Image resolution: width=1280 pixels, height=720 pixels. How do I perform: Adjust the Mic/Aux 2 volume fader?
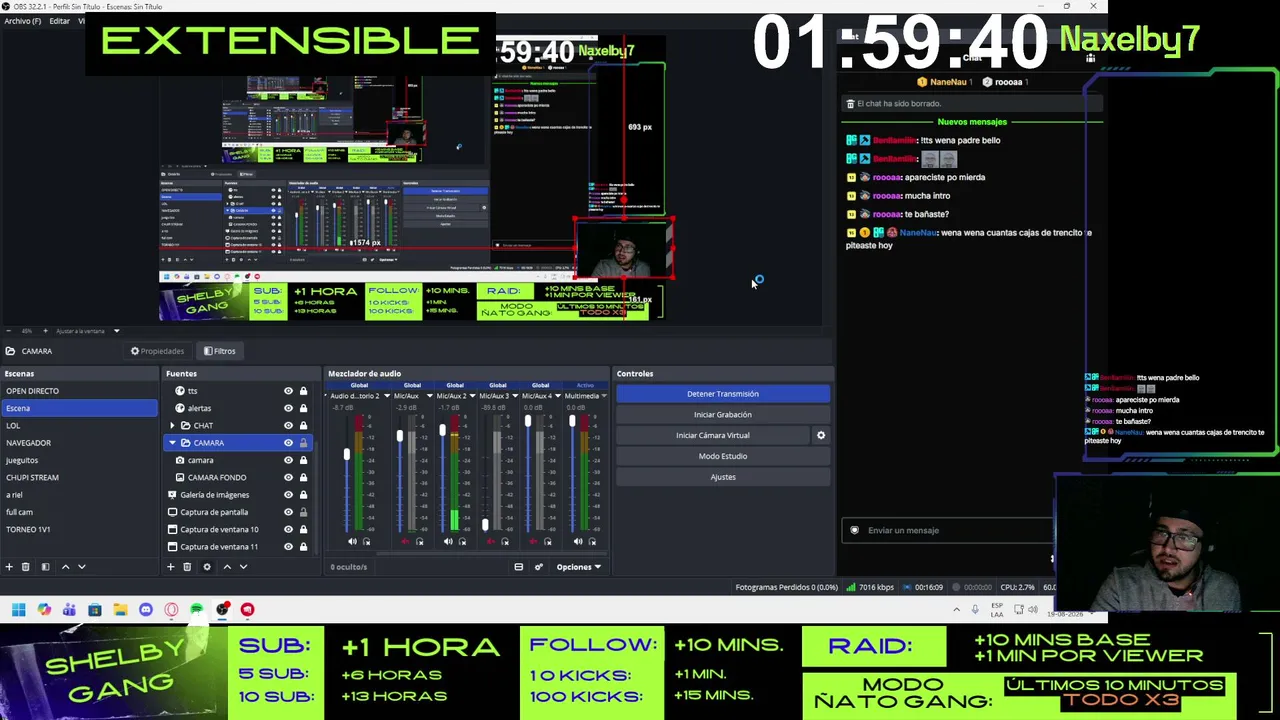(x=442, y=431)
